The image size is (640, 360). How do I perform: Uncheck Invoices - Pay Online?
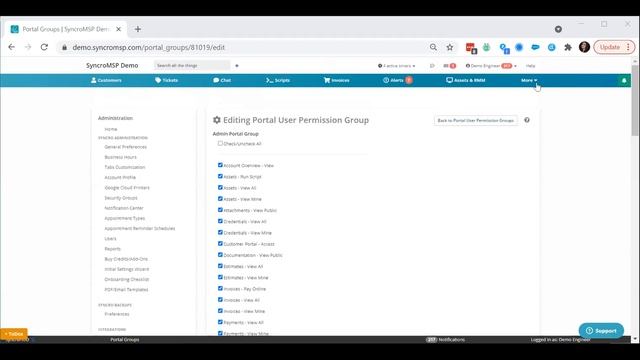tap(220, 288)
